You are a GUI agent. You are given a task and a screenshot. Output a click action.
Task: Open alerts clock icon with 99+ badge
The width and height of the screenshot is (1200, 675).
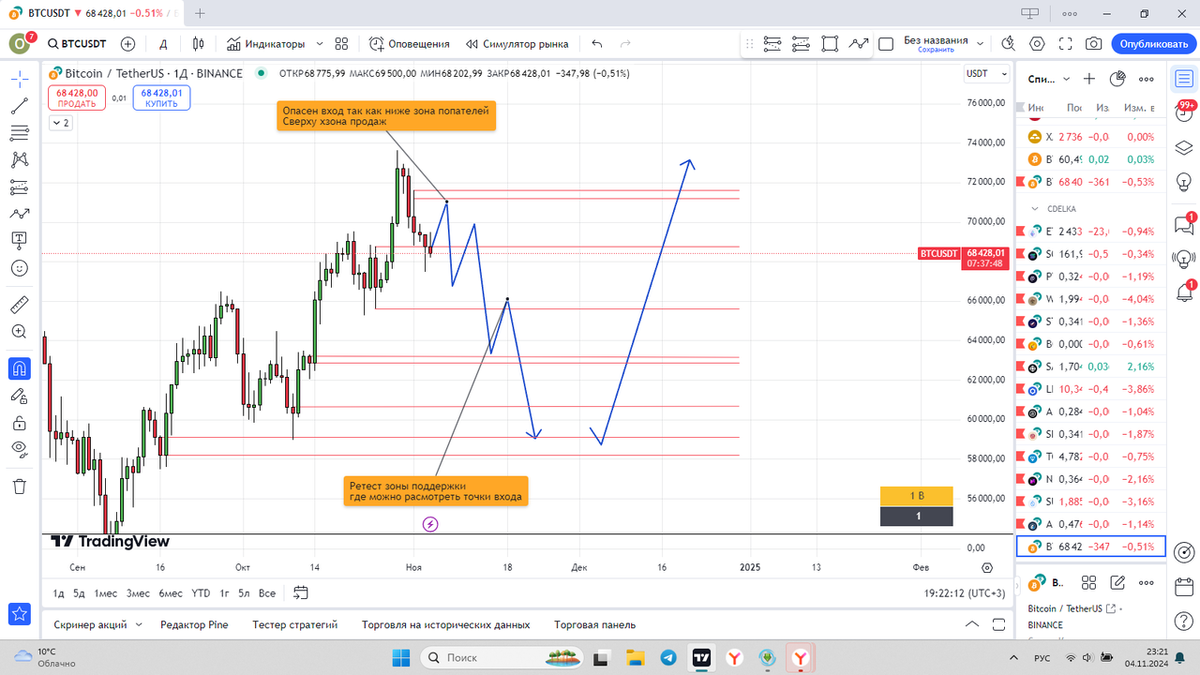pyautogui.click(x=1183, y=112)
